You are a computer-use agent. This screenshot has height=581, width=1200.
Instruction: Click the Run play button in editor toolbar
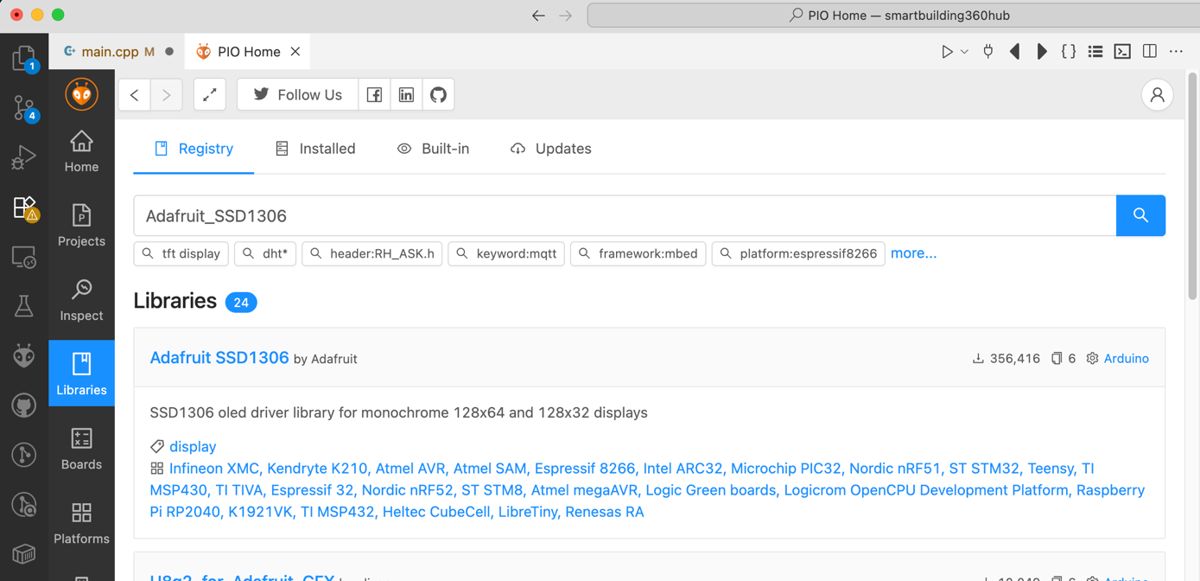947,51
